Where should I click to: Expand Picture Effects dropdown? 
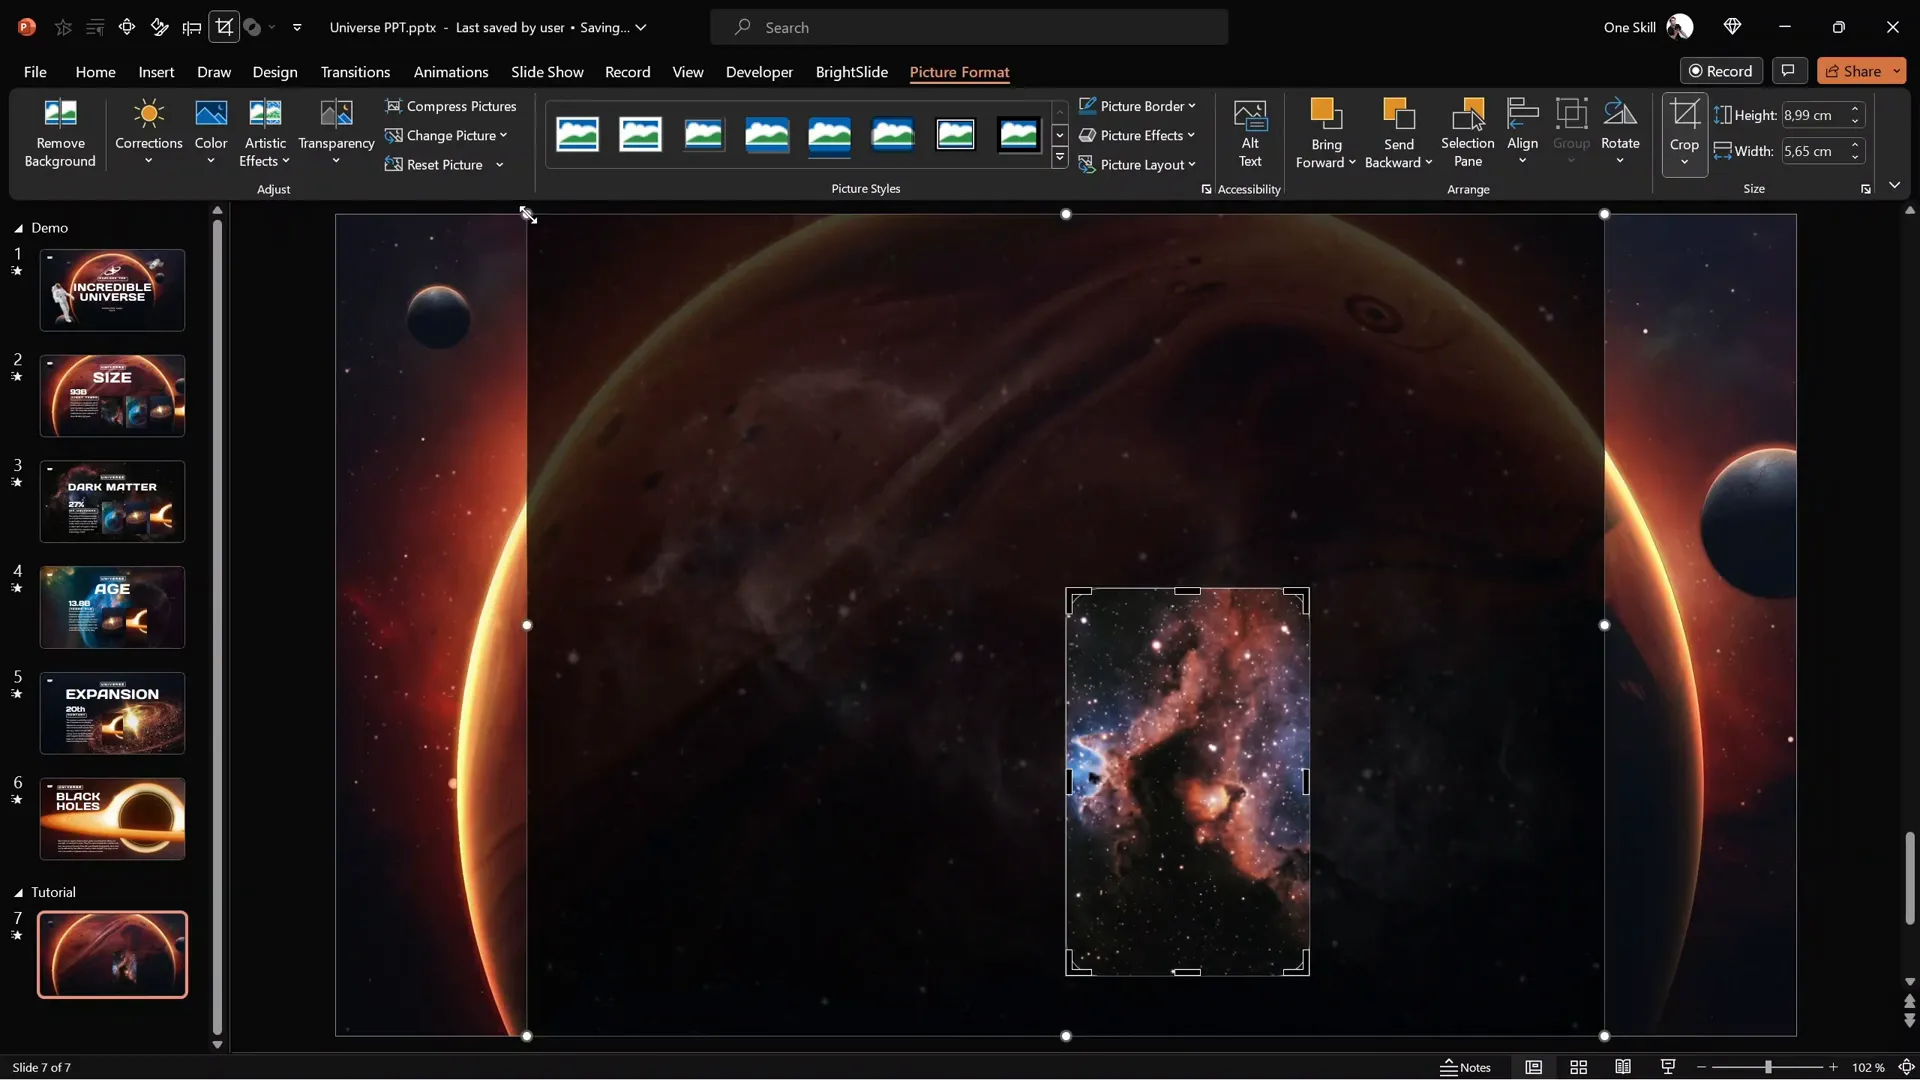[x=1191, y=135]
